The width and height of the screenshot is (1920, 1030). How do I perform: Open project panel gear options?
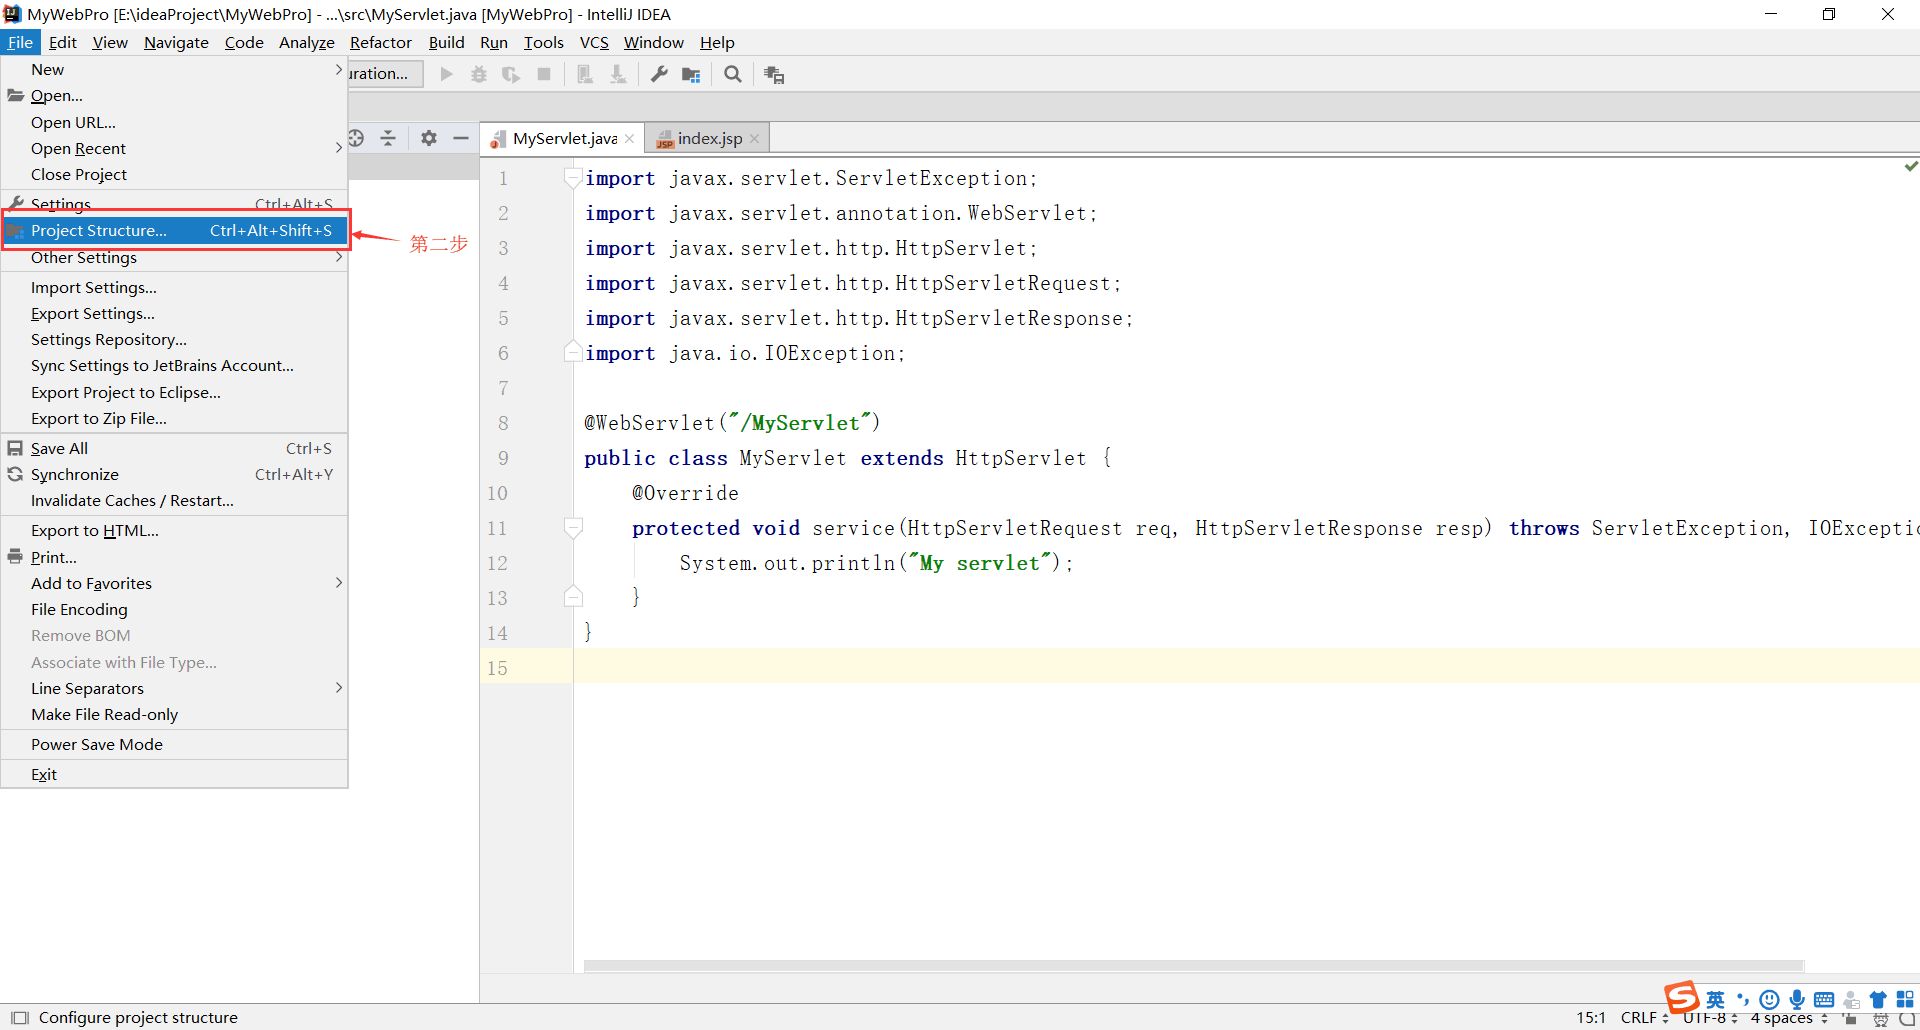point(429,138)
